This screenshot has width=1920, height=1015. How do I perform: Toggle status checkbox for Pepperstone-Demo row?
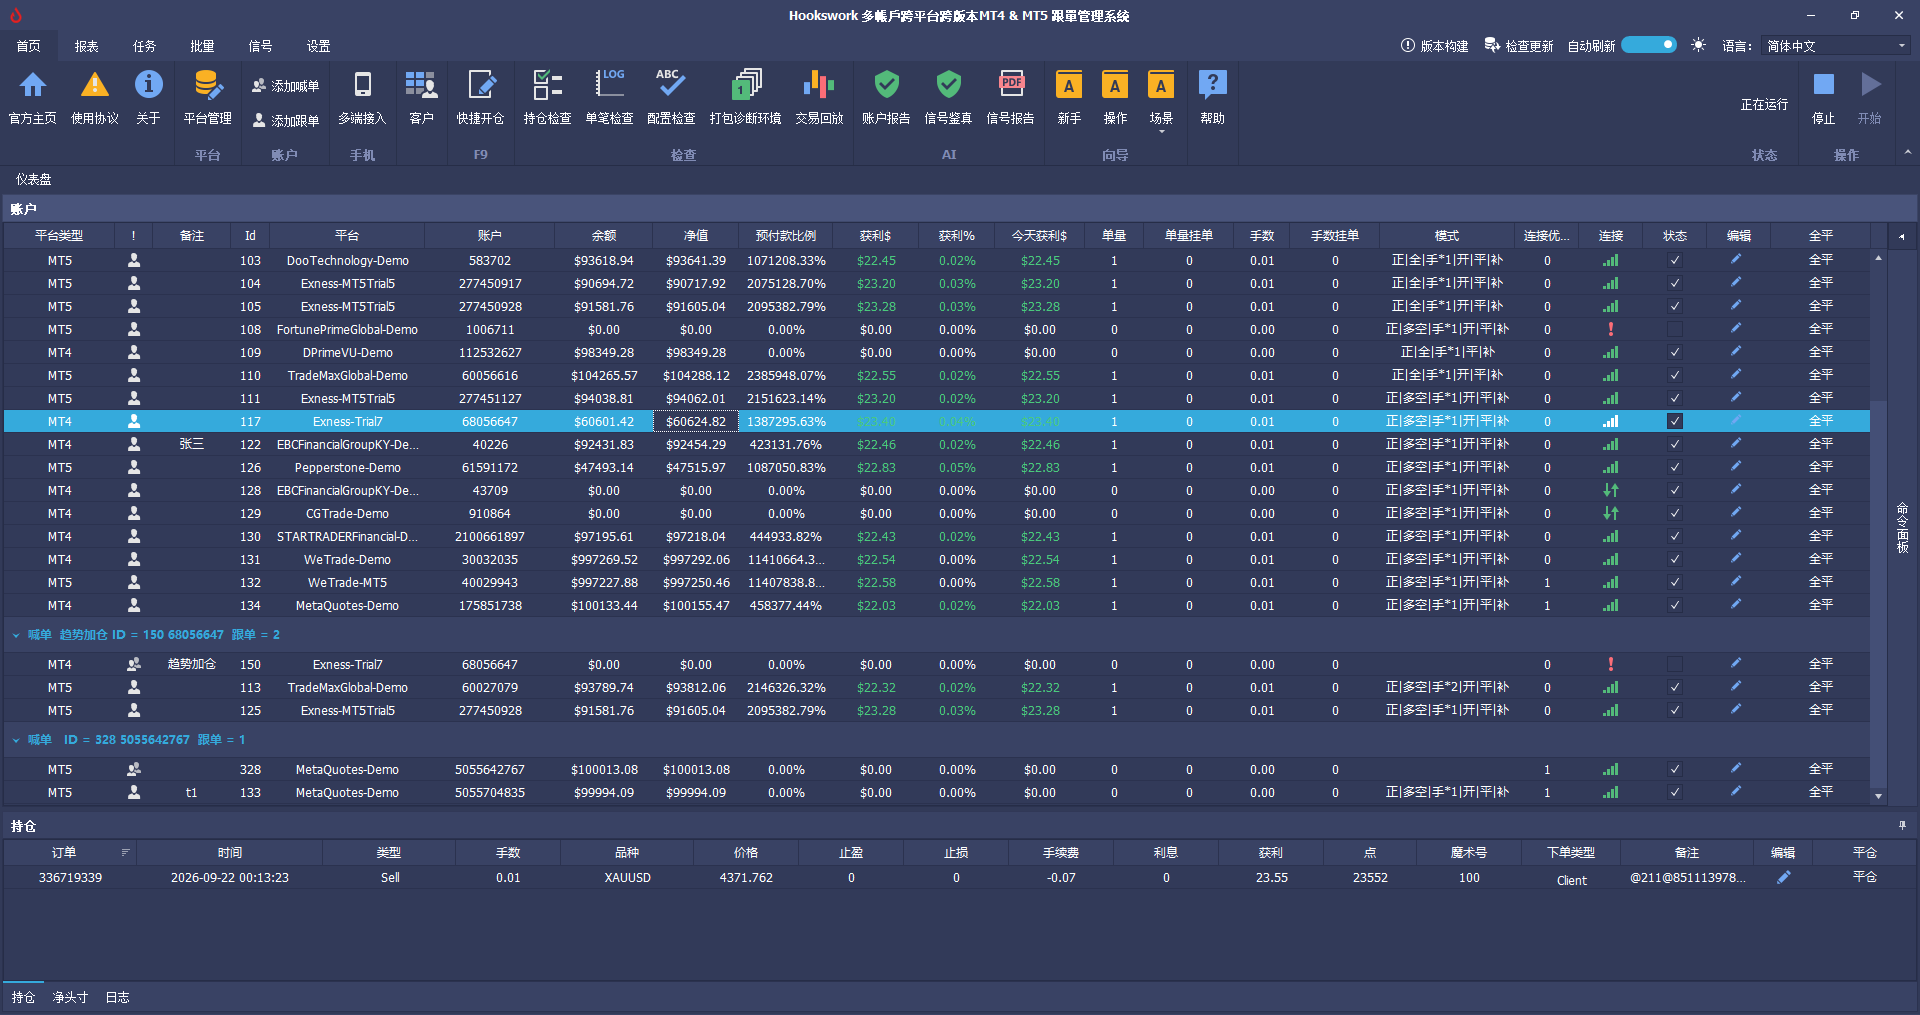click(x=1675, y=467)
